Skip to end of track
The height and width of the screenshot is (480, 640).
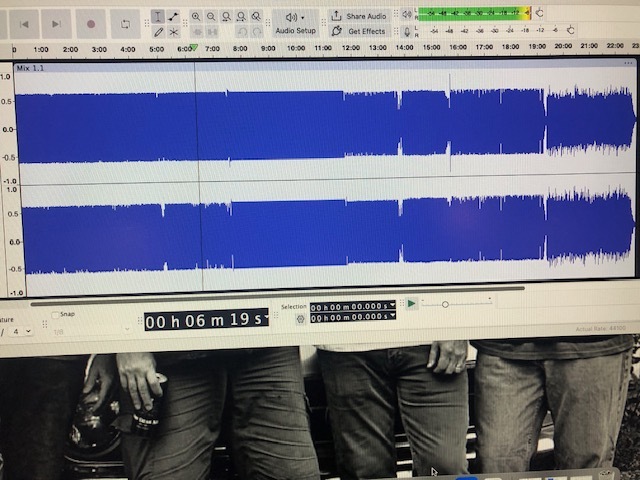point(56,23)
